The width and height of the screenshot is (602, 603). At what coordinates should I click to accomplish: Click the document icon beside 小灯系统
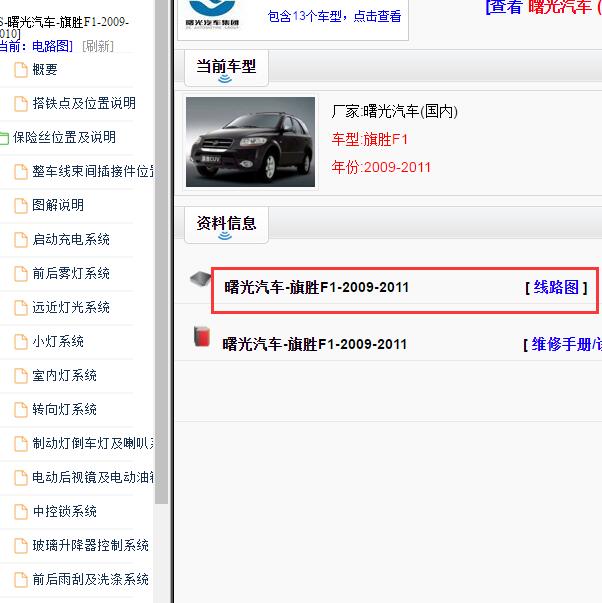point(21,342)
